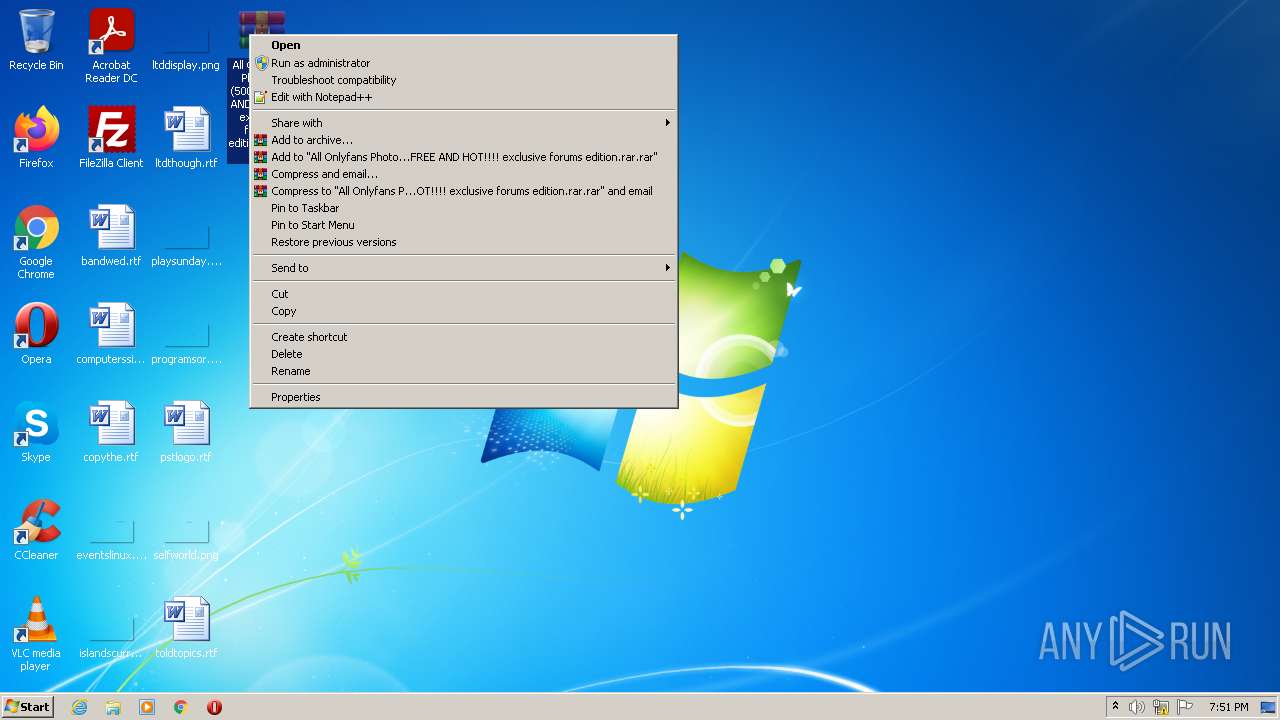Image resolution: width=1280 pixels, height=720 pixels.
Task: Select Rename from the context menu
Action: [463, 371]
